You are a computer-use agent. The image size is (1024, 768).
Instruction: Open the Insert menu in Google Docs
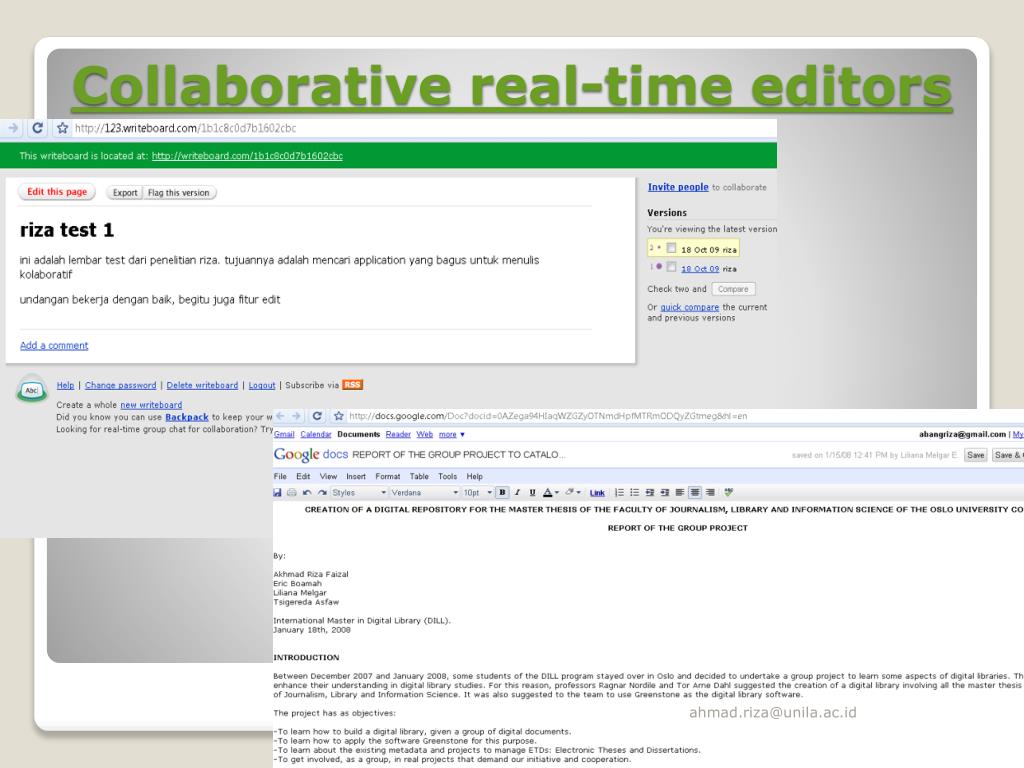(356, 476)
